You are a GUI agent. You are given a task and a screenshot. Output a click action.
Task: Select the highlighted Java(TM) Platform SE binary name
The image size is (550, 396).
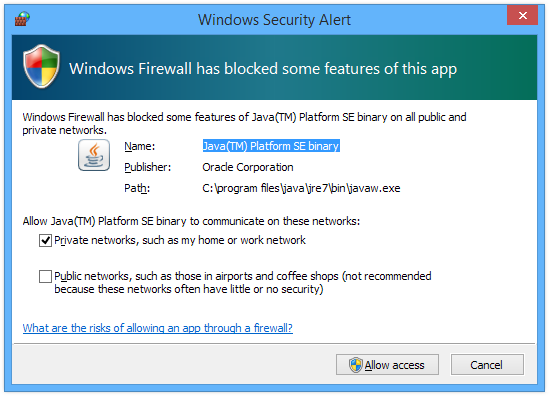pyautogui.click(x=271, y=146)
